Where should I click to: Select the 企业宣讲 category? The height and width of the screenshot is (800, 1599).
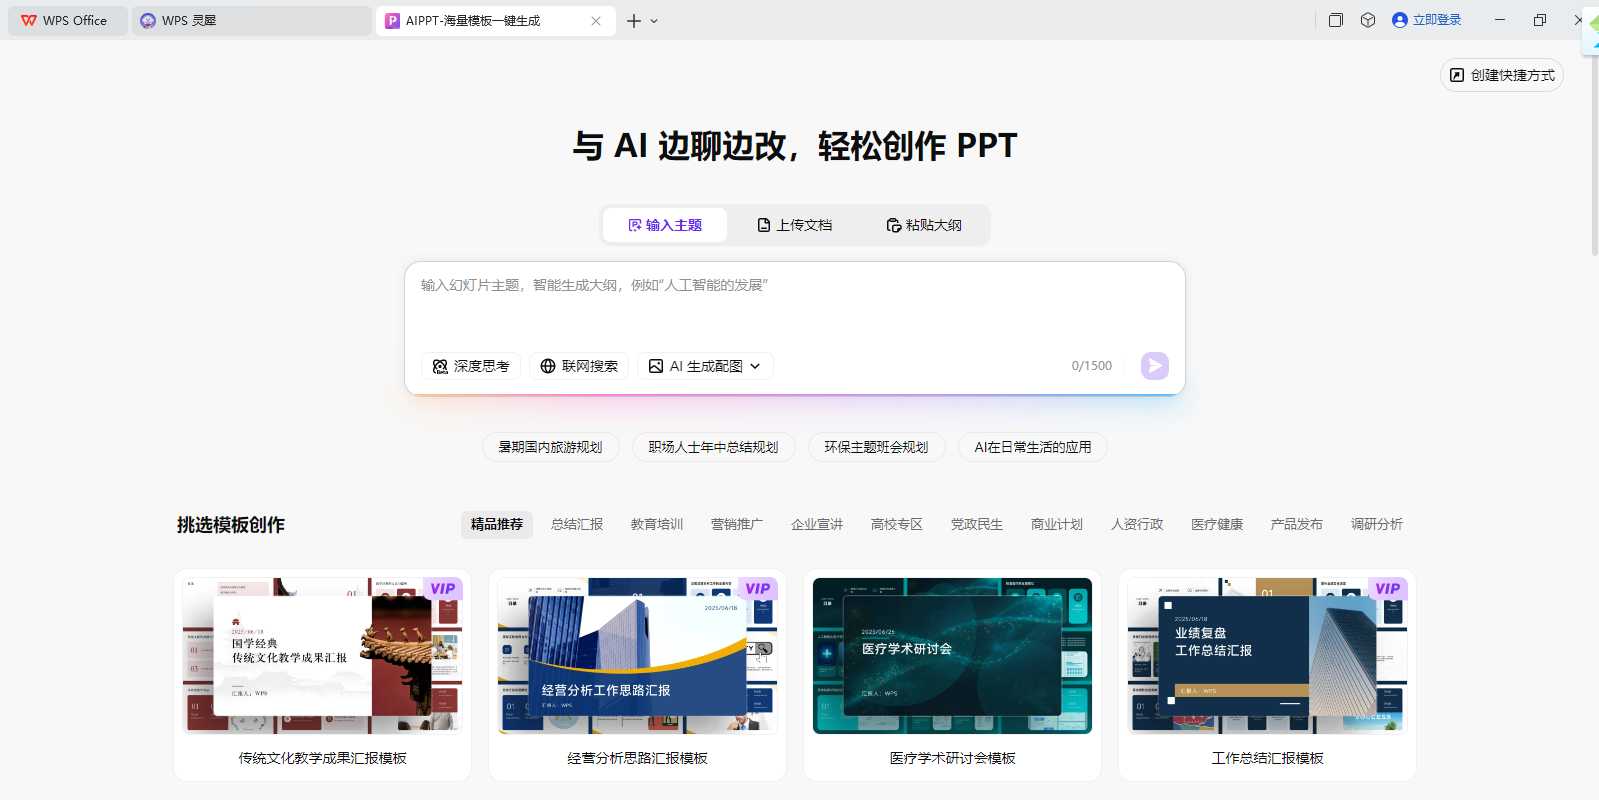817,524
